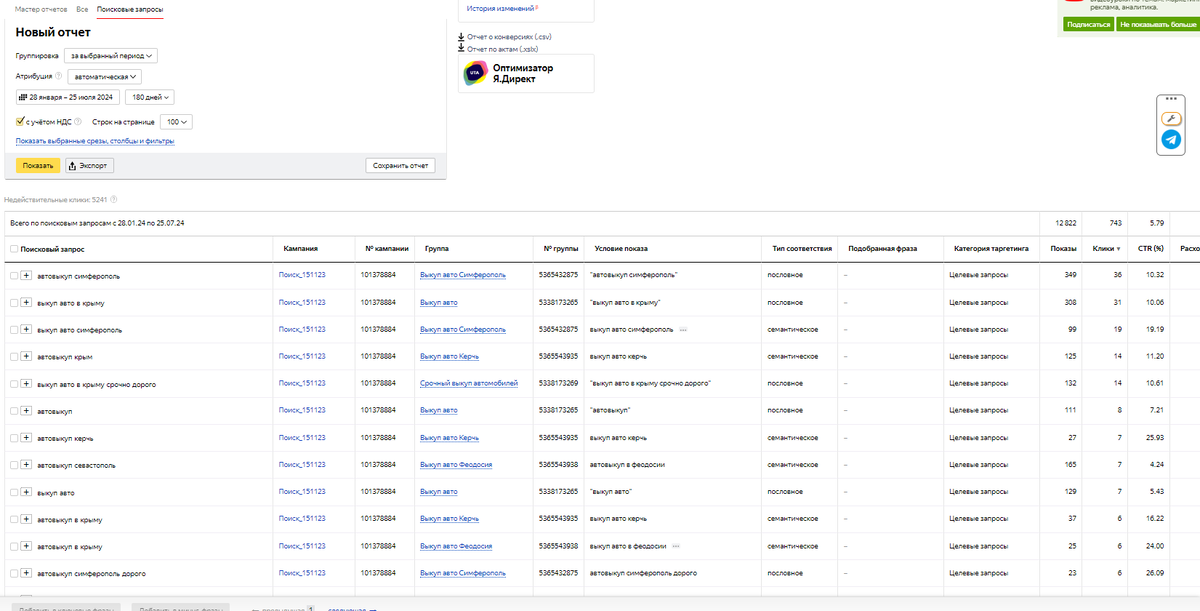Screen dimensions: 1200x611
Task: Click the plus icon for автовыкуп керчь
Action: [x=27, y=438]
